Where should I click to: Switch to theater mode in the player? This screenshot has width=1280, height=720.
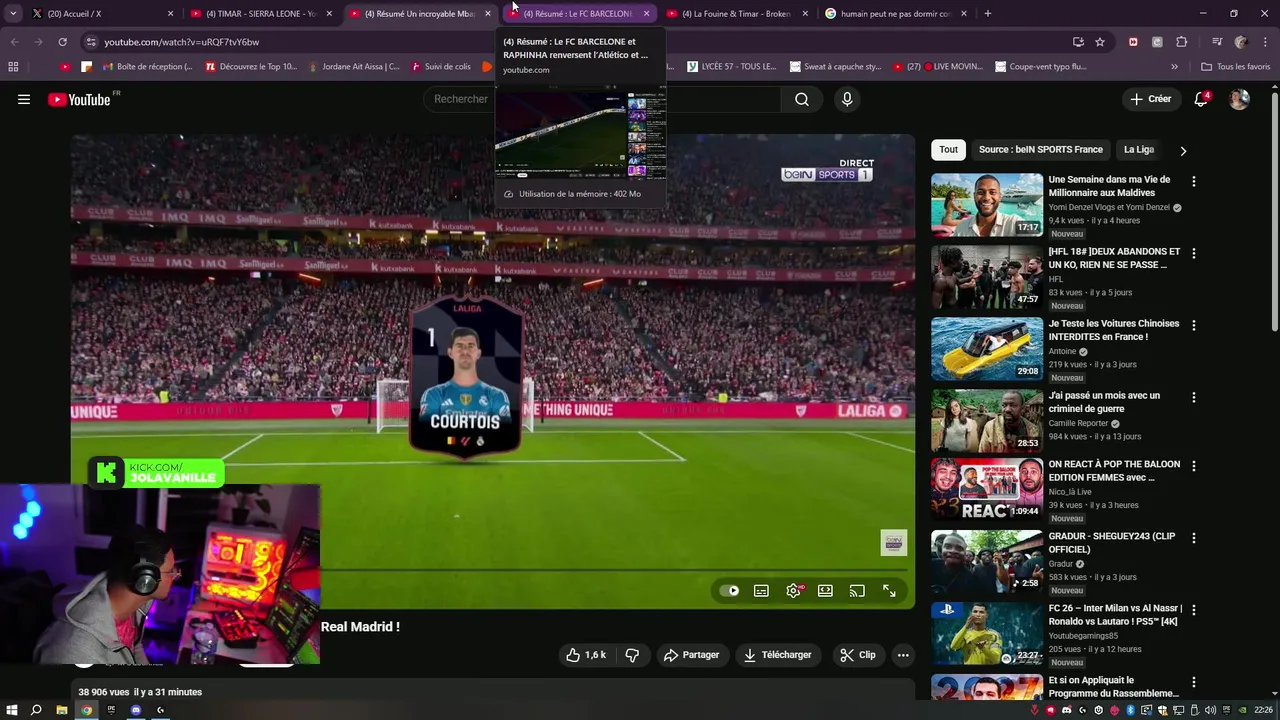[825, 591]
